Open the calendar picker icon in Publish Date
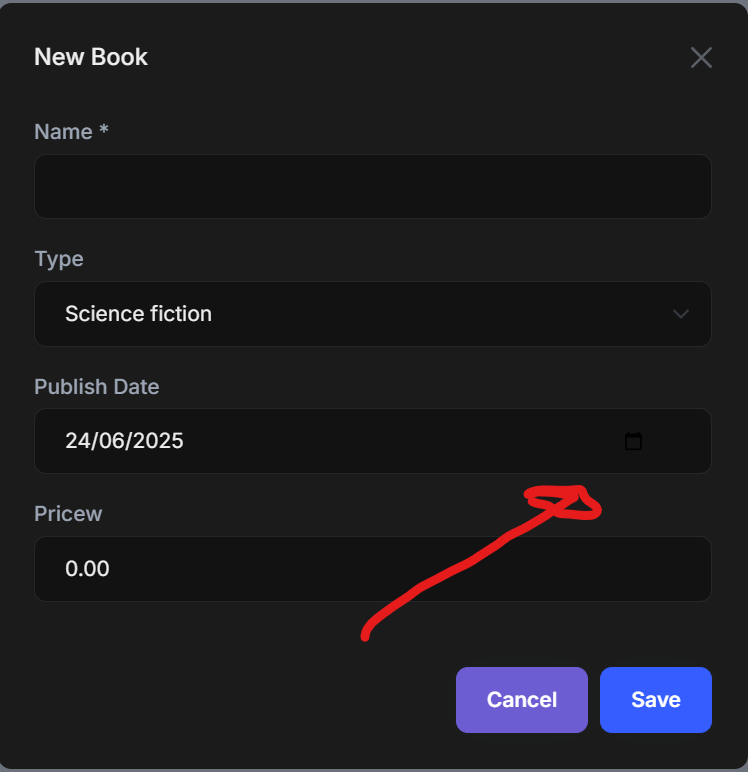Image resolution: width=748 pixels, height=772 pixels. [x=633, y=441]
